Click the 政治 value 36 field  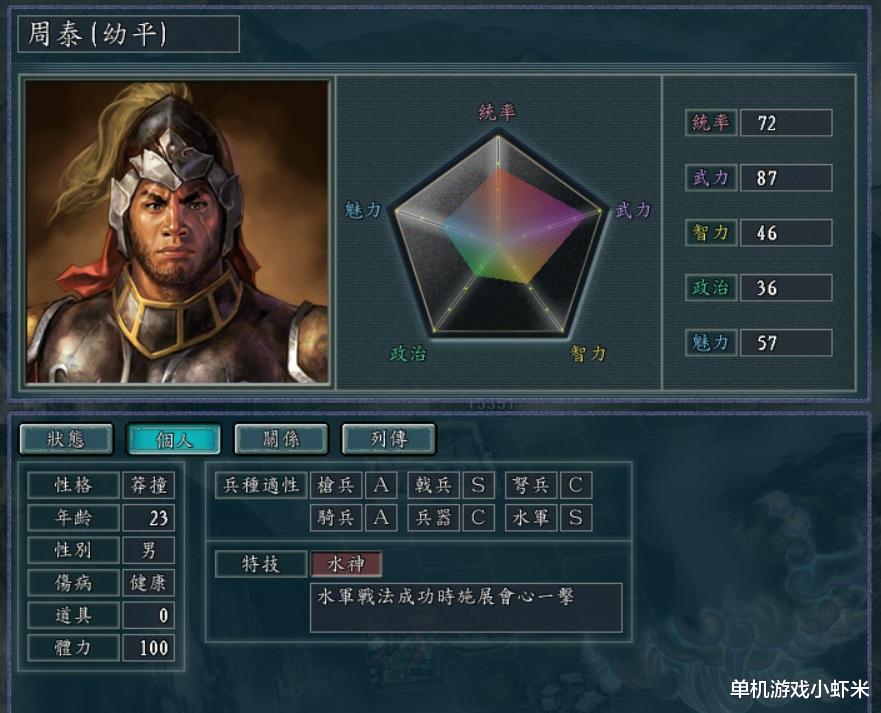pos(786,288)
